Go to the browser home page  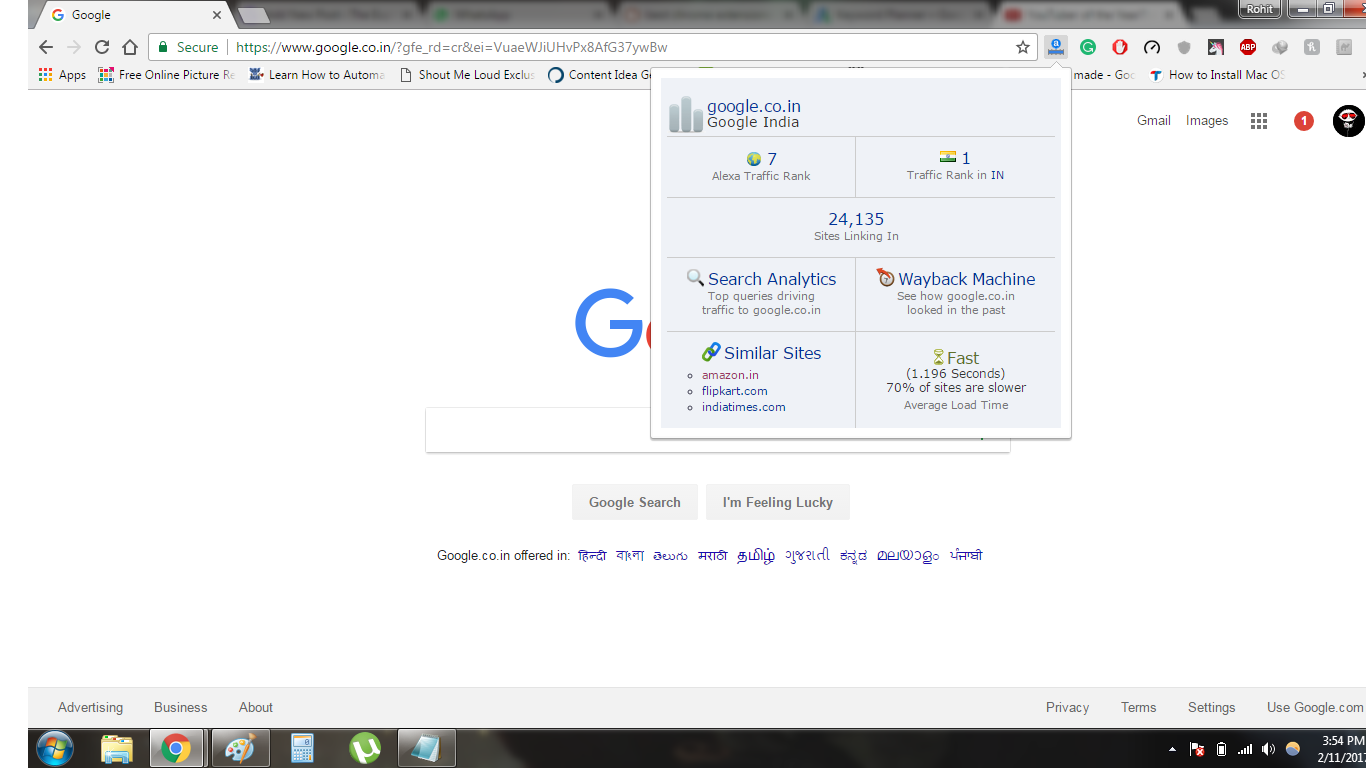tap(130, 47)
